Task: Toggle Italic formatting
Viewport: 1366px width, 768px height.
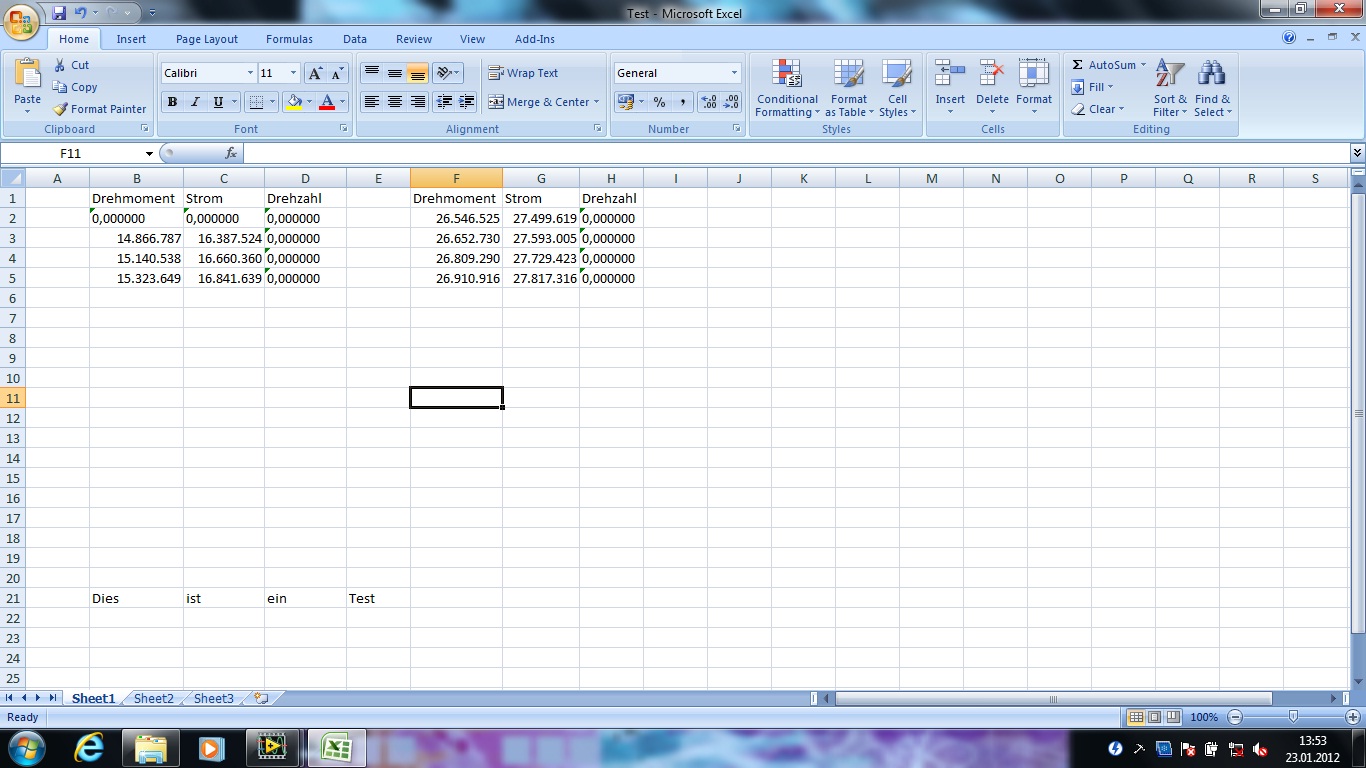Action: point(195,102)
